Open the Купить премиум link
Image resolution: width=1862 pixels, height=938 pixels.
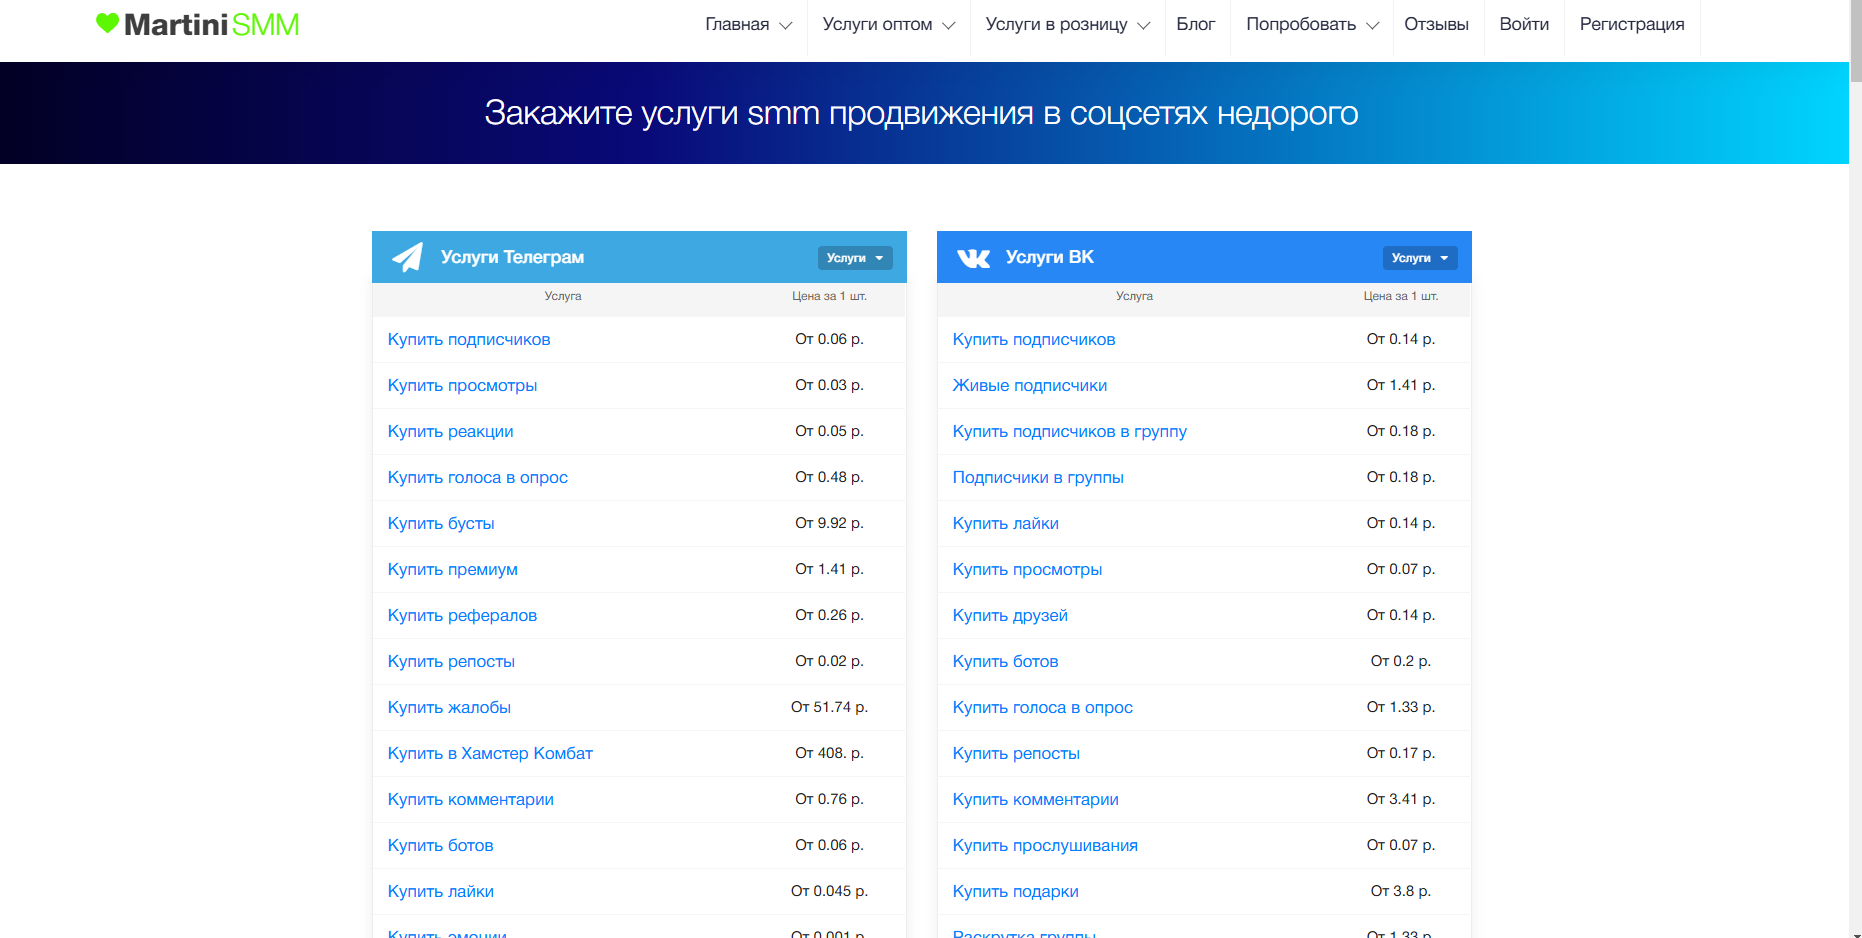[x=453, y=570]
